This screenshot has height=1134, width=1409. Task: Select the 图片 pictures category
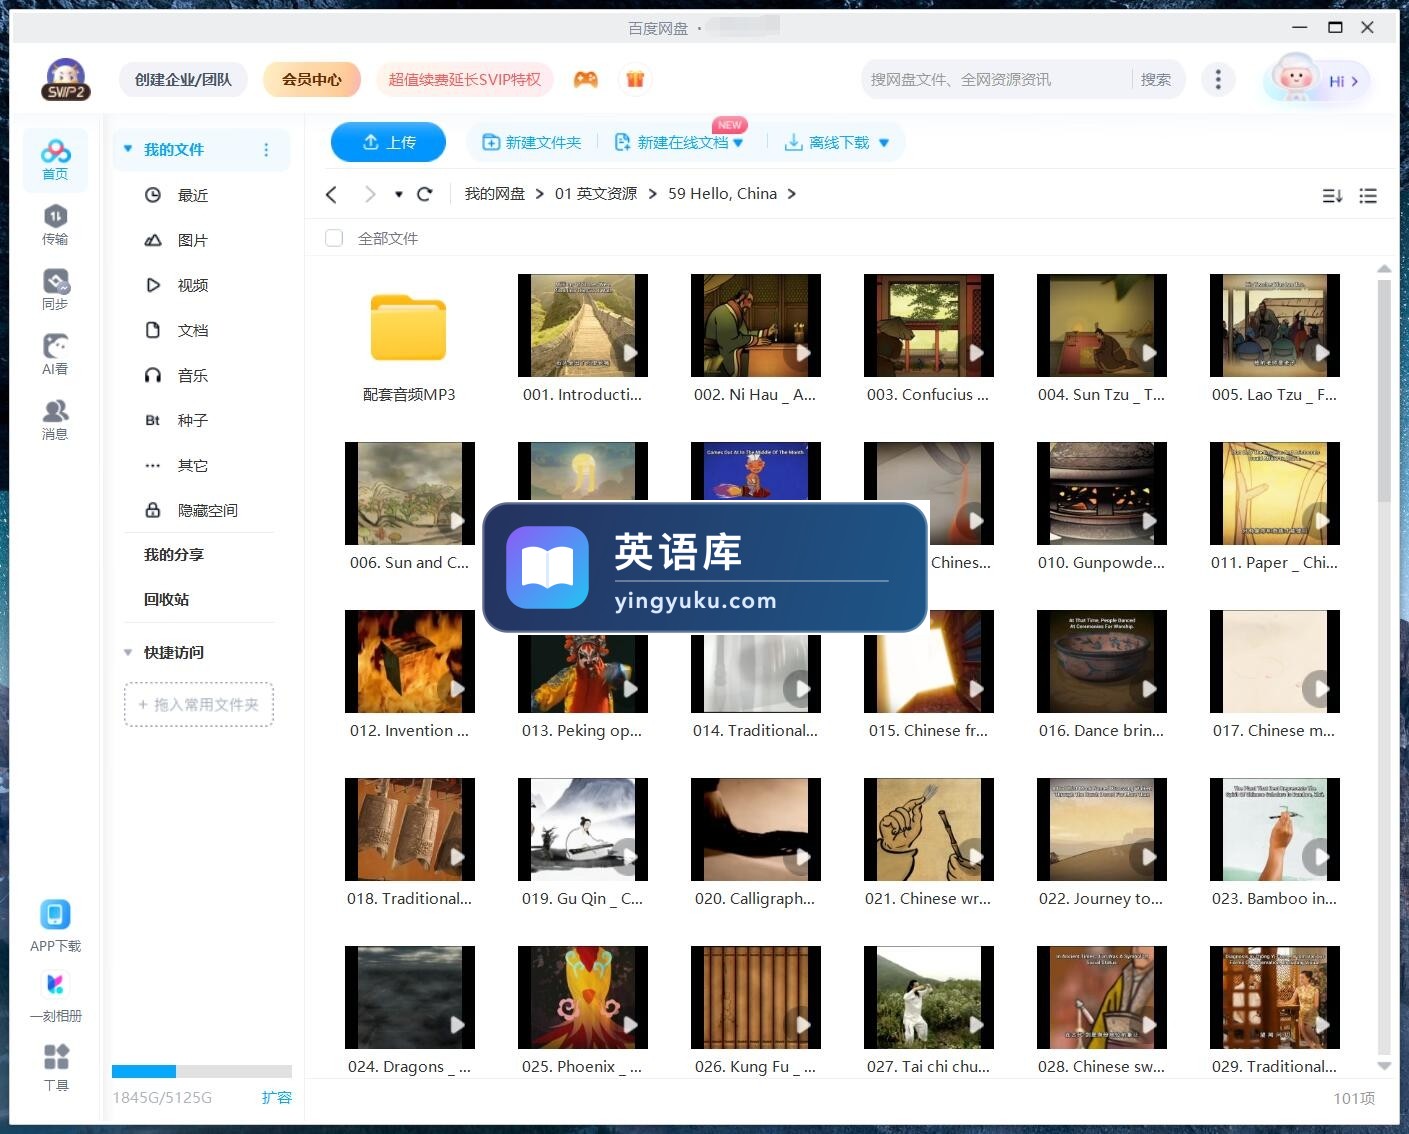192,240
